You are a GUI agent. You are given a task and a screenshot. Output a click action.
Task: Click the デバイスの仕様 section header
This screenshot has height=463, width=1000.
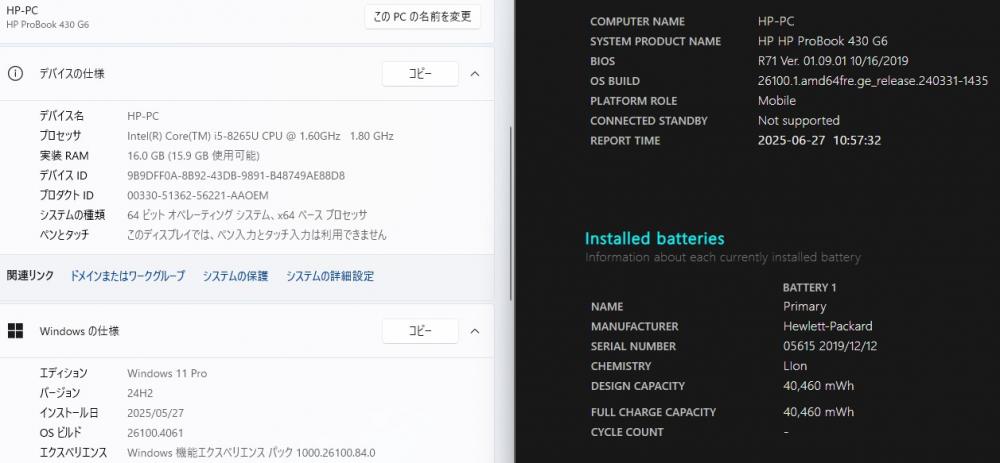pyautogui.click(x=247, y=74)
